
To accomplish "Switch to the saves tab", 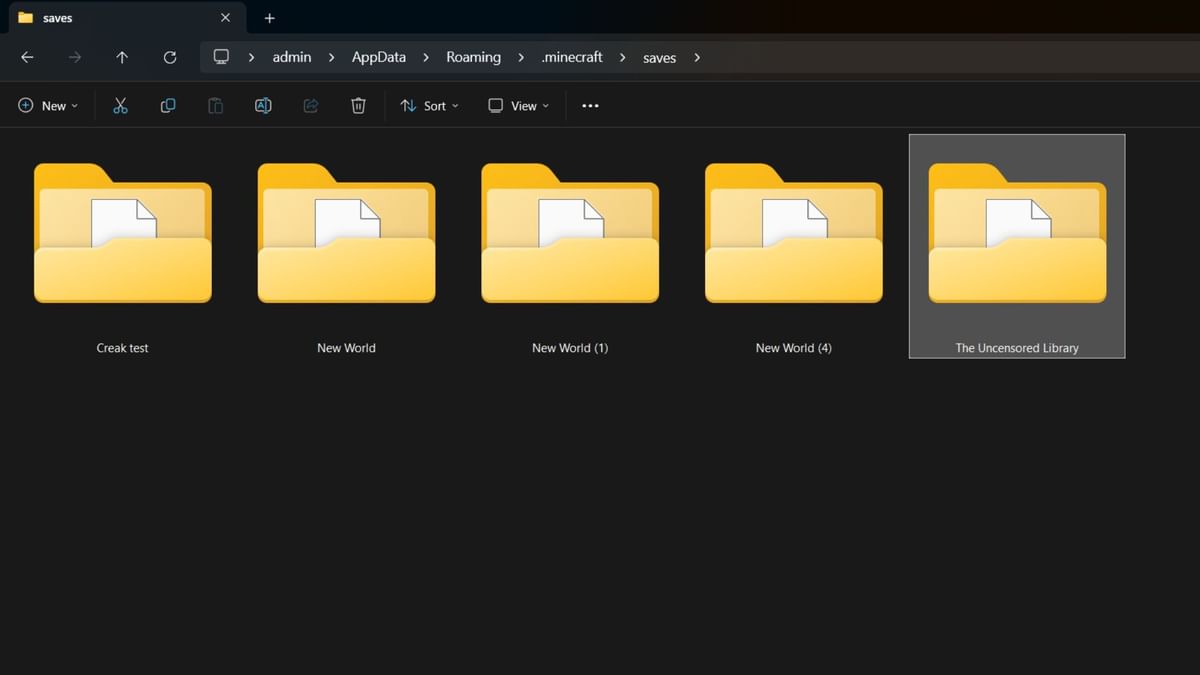I will pyautogui.click(x=57, y=17).
